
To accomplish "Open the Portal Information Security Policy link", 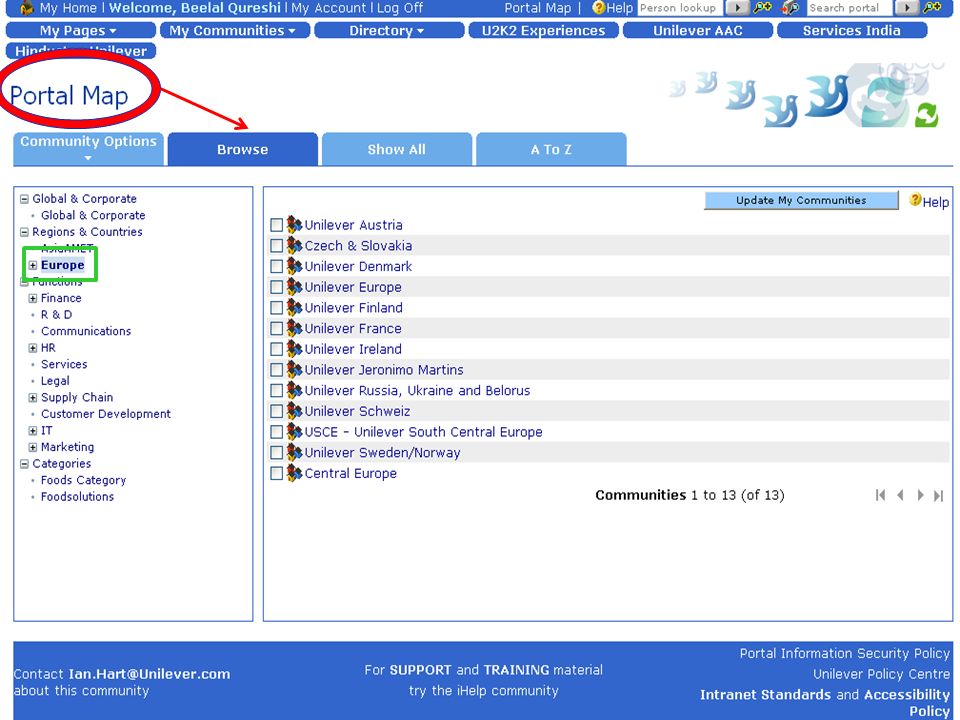I will point(845,653).
